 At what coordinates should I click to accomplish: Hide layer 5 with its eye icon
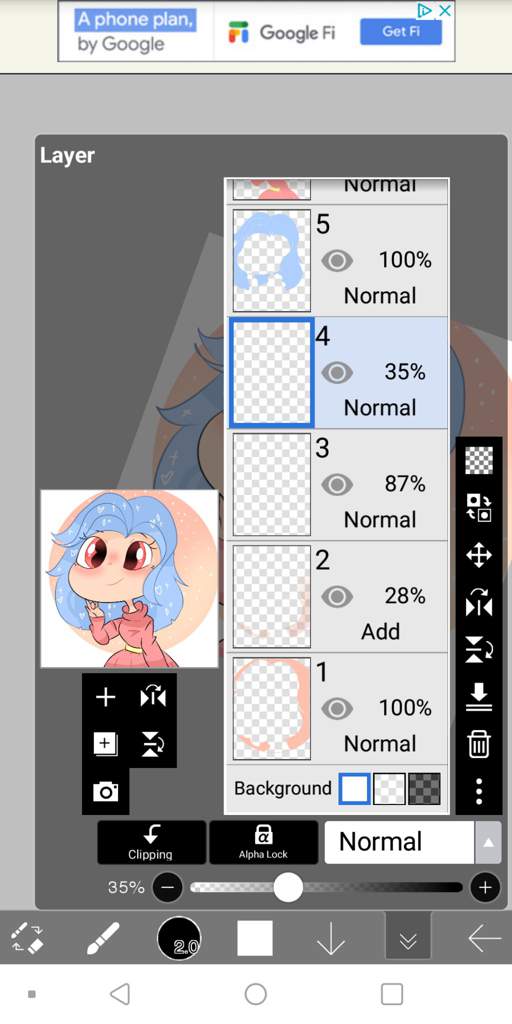(x=337, y=261)
